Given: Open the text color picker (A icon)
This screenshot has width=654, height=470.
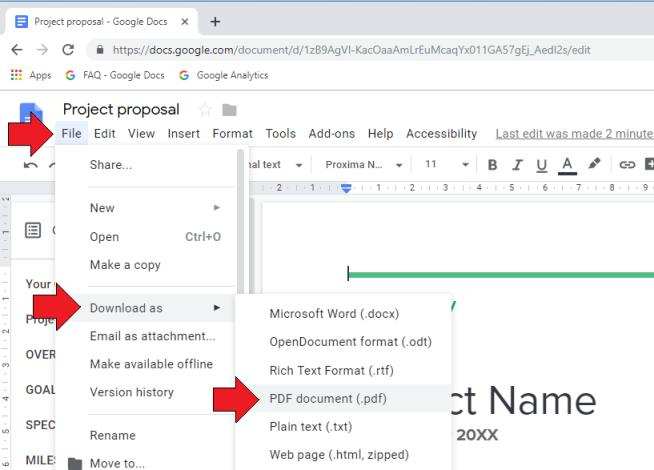Looking at the screenshot, I should [567, 165].
